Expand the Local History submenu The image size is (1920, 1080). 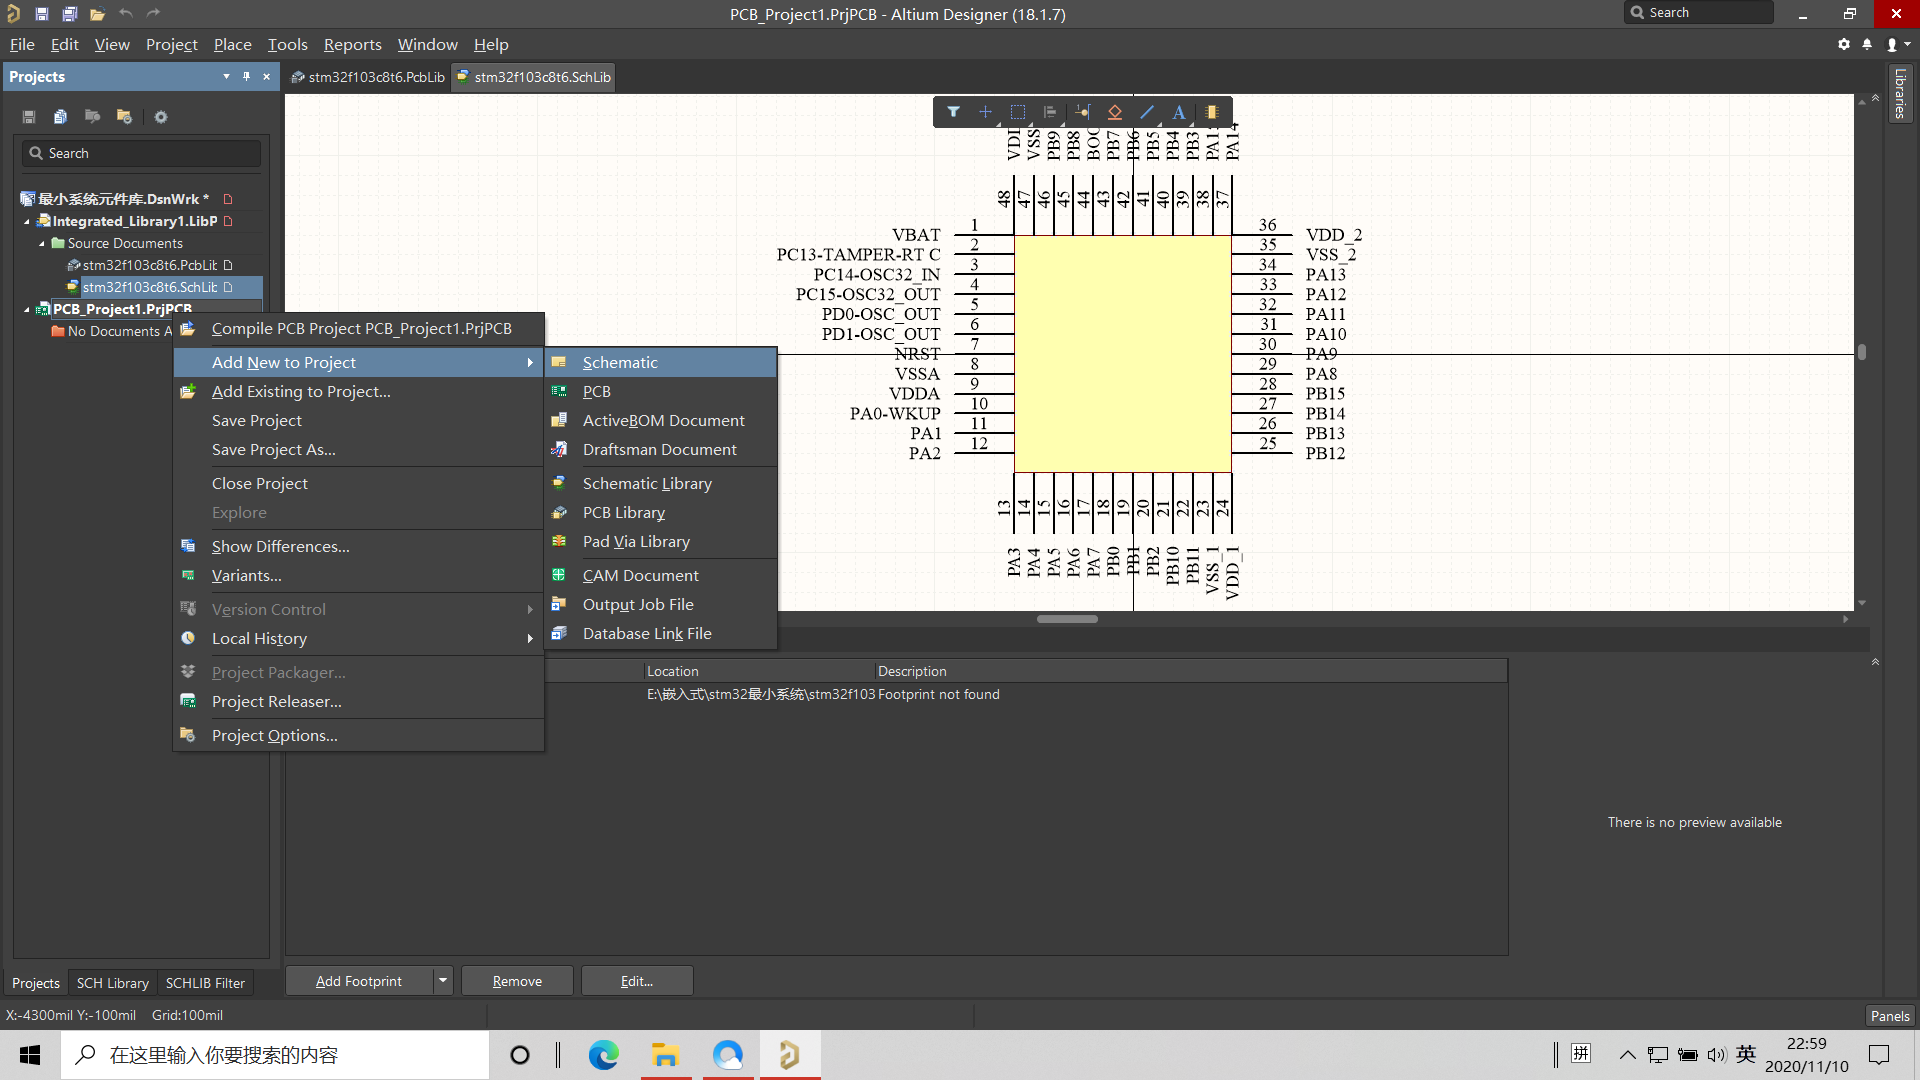tap(530, 638)
